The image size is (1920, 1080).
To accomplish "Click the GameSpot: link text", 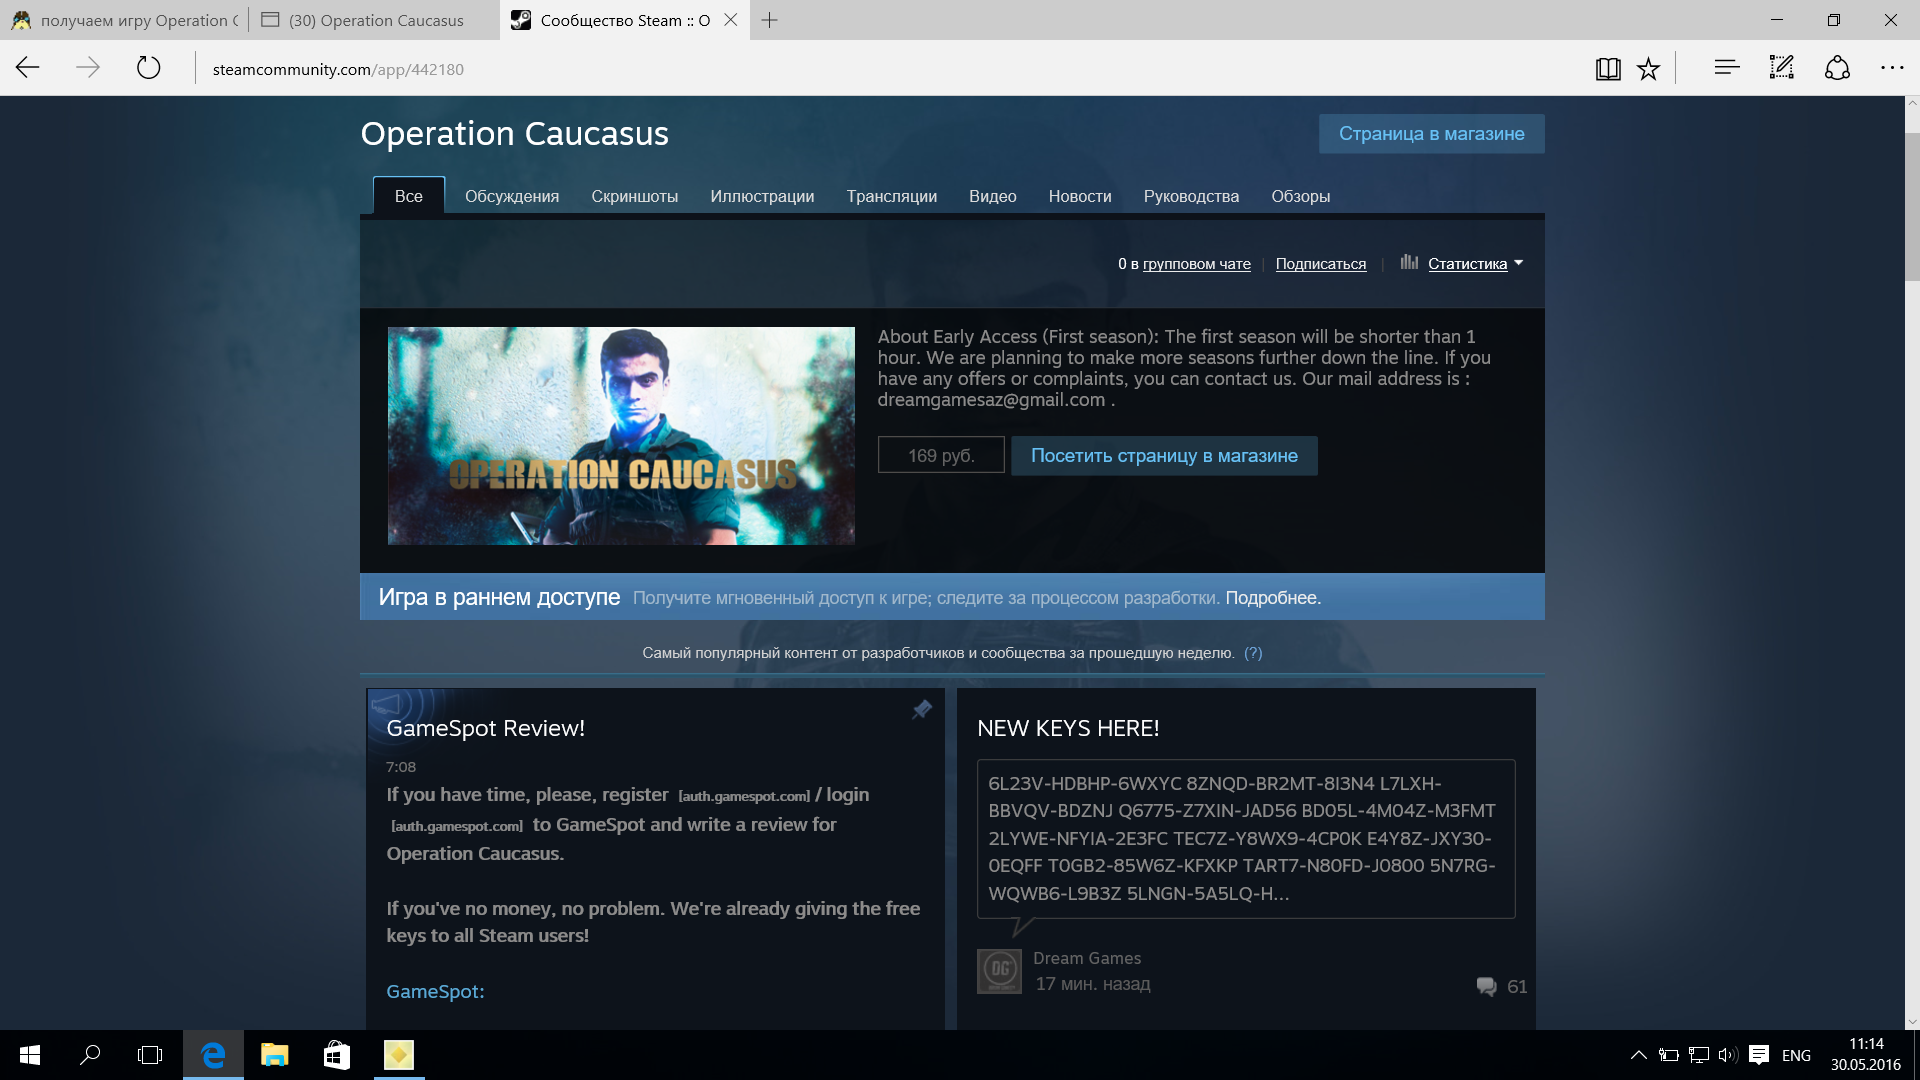I will [x=435, y=991].
